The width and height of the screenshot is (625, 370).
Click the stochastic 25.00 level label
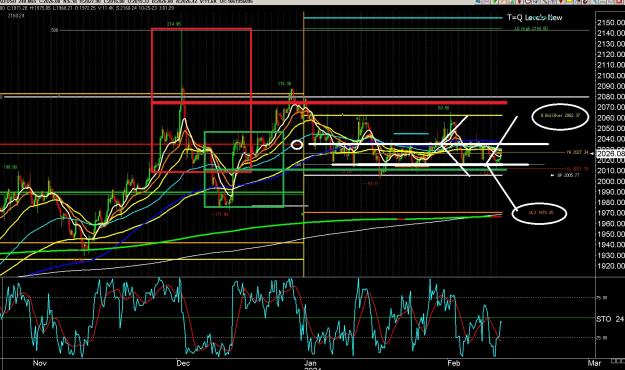click(x=602, y=338)
